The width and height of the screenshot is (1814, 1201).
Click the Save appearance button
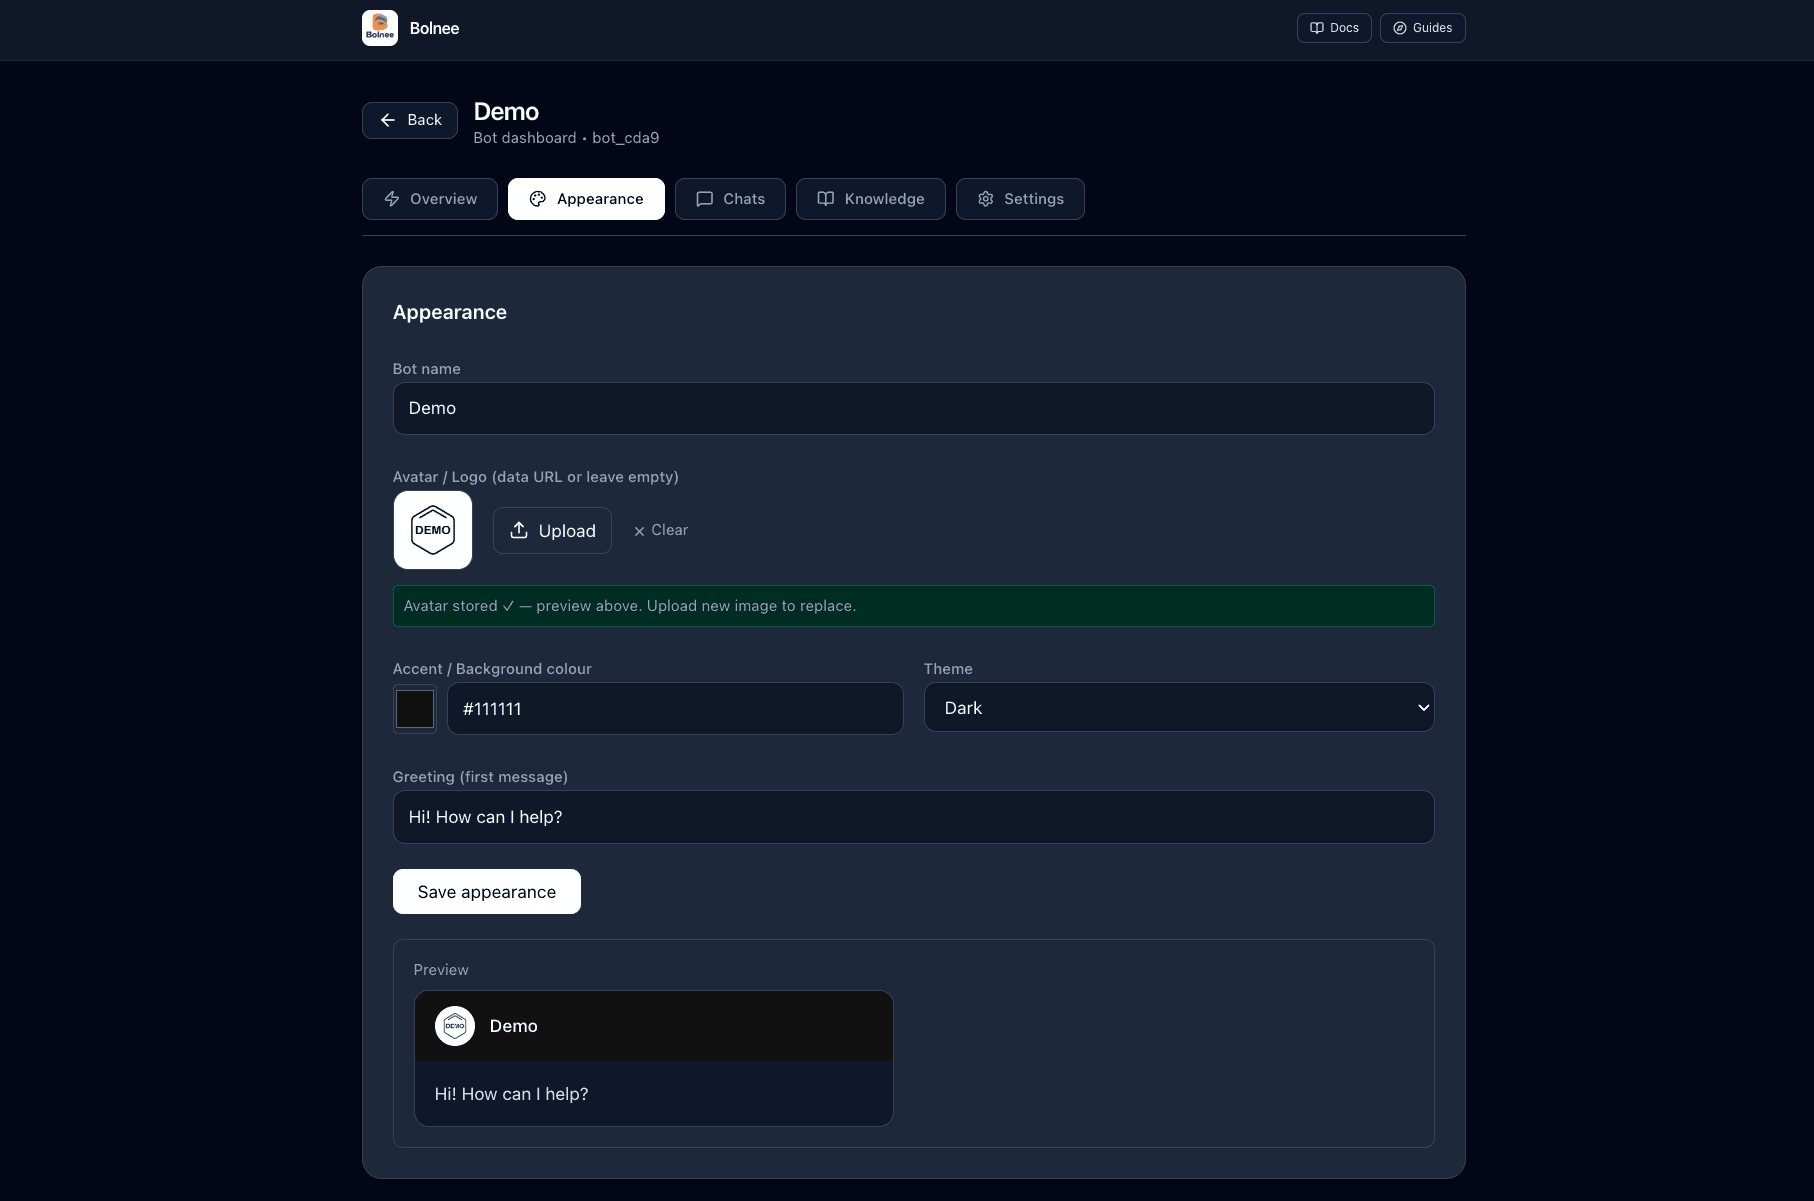[x=487, y=892]
